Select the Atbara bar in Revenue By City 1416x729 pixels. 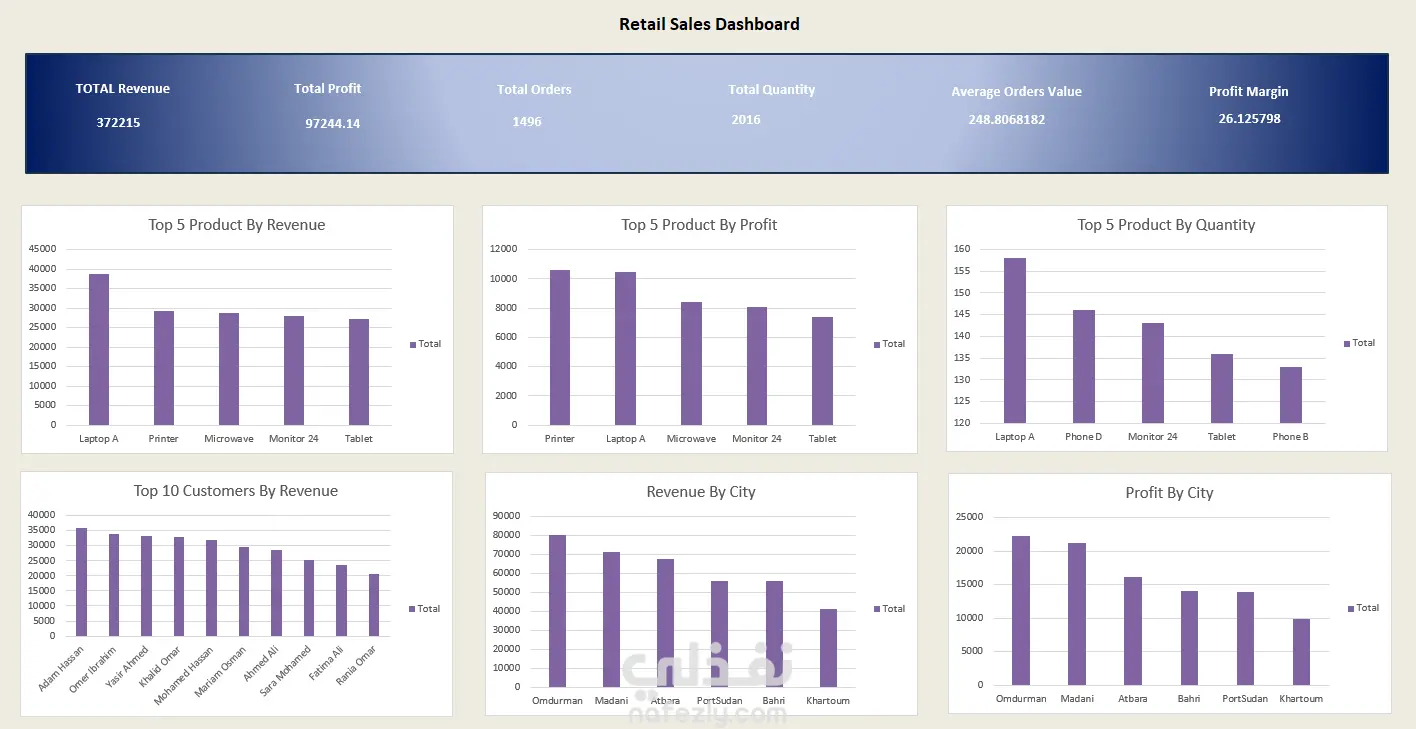point(666,623)
